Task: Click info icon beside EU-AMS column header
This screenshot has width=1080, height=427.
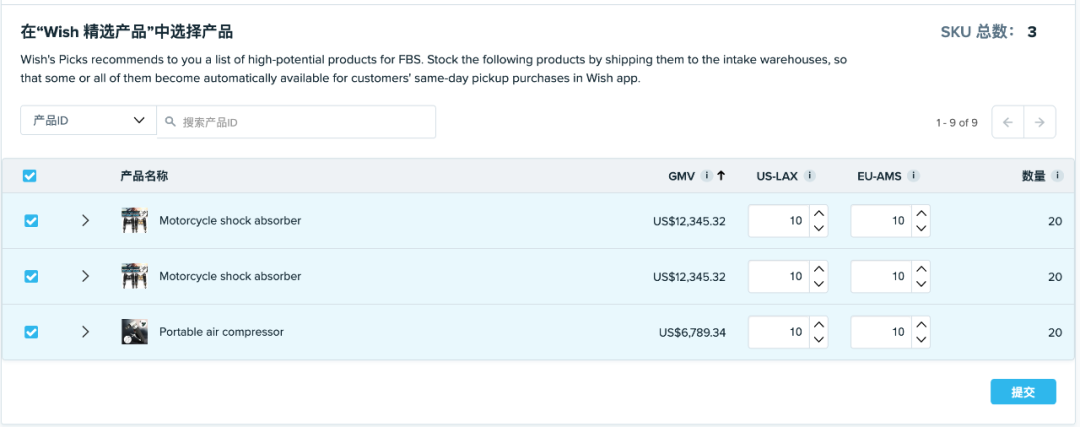Action: pyautogui.click(x=914, y=176)
